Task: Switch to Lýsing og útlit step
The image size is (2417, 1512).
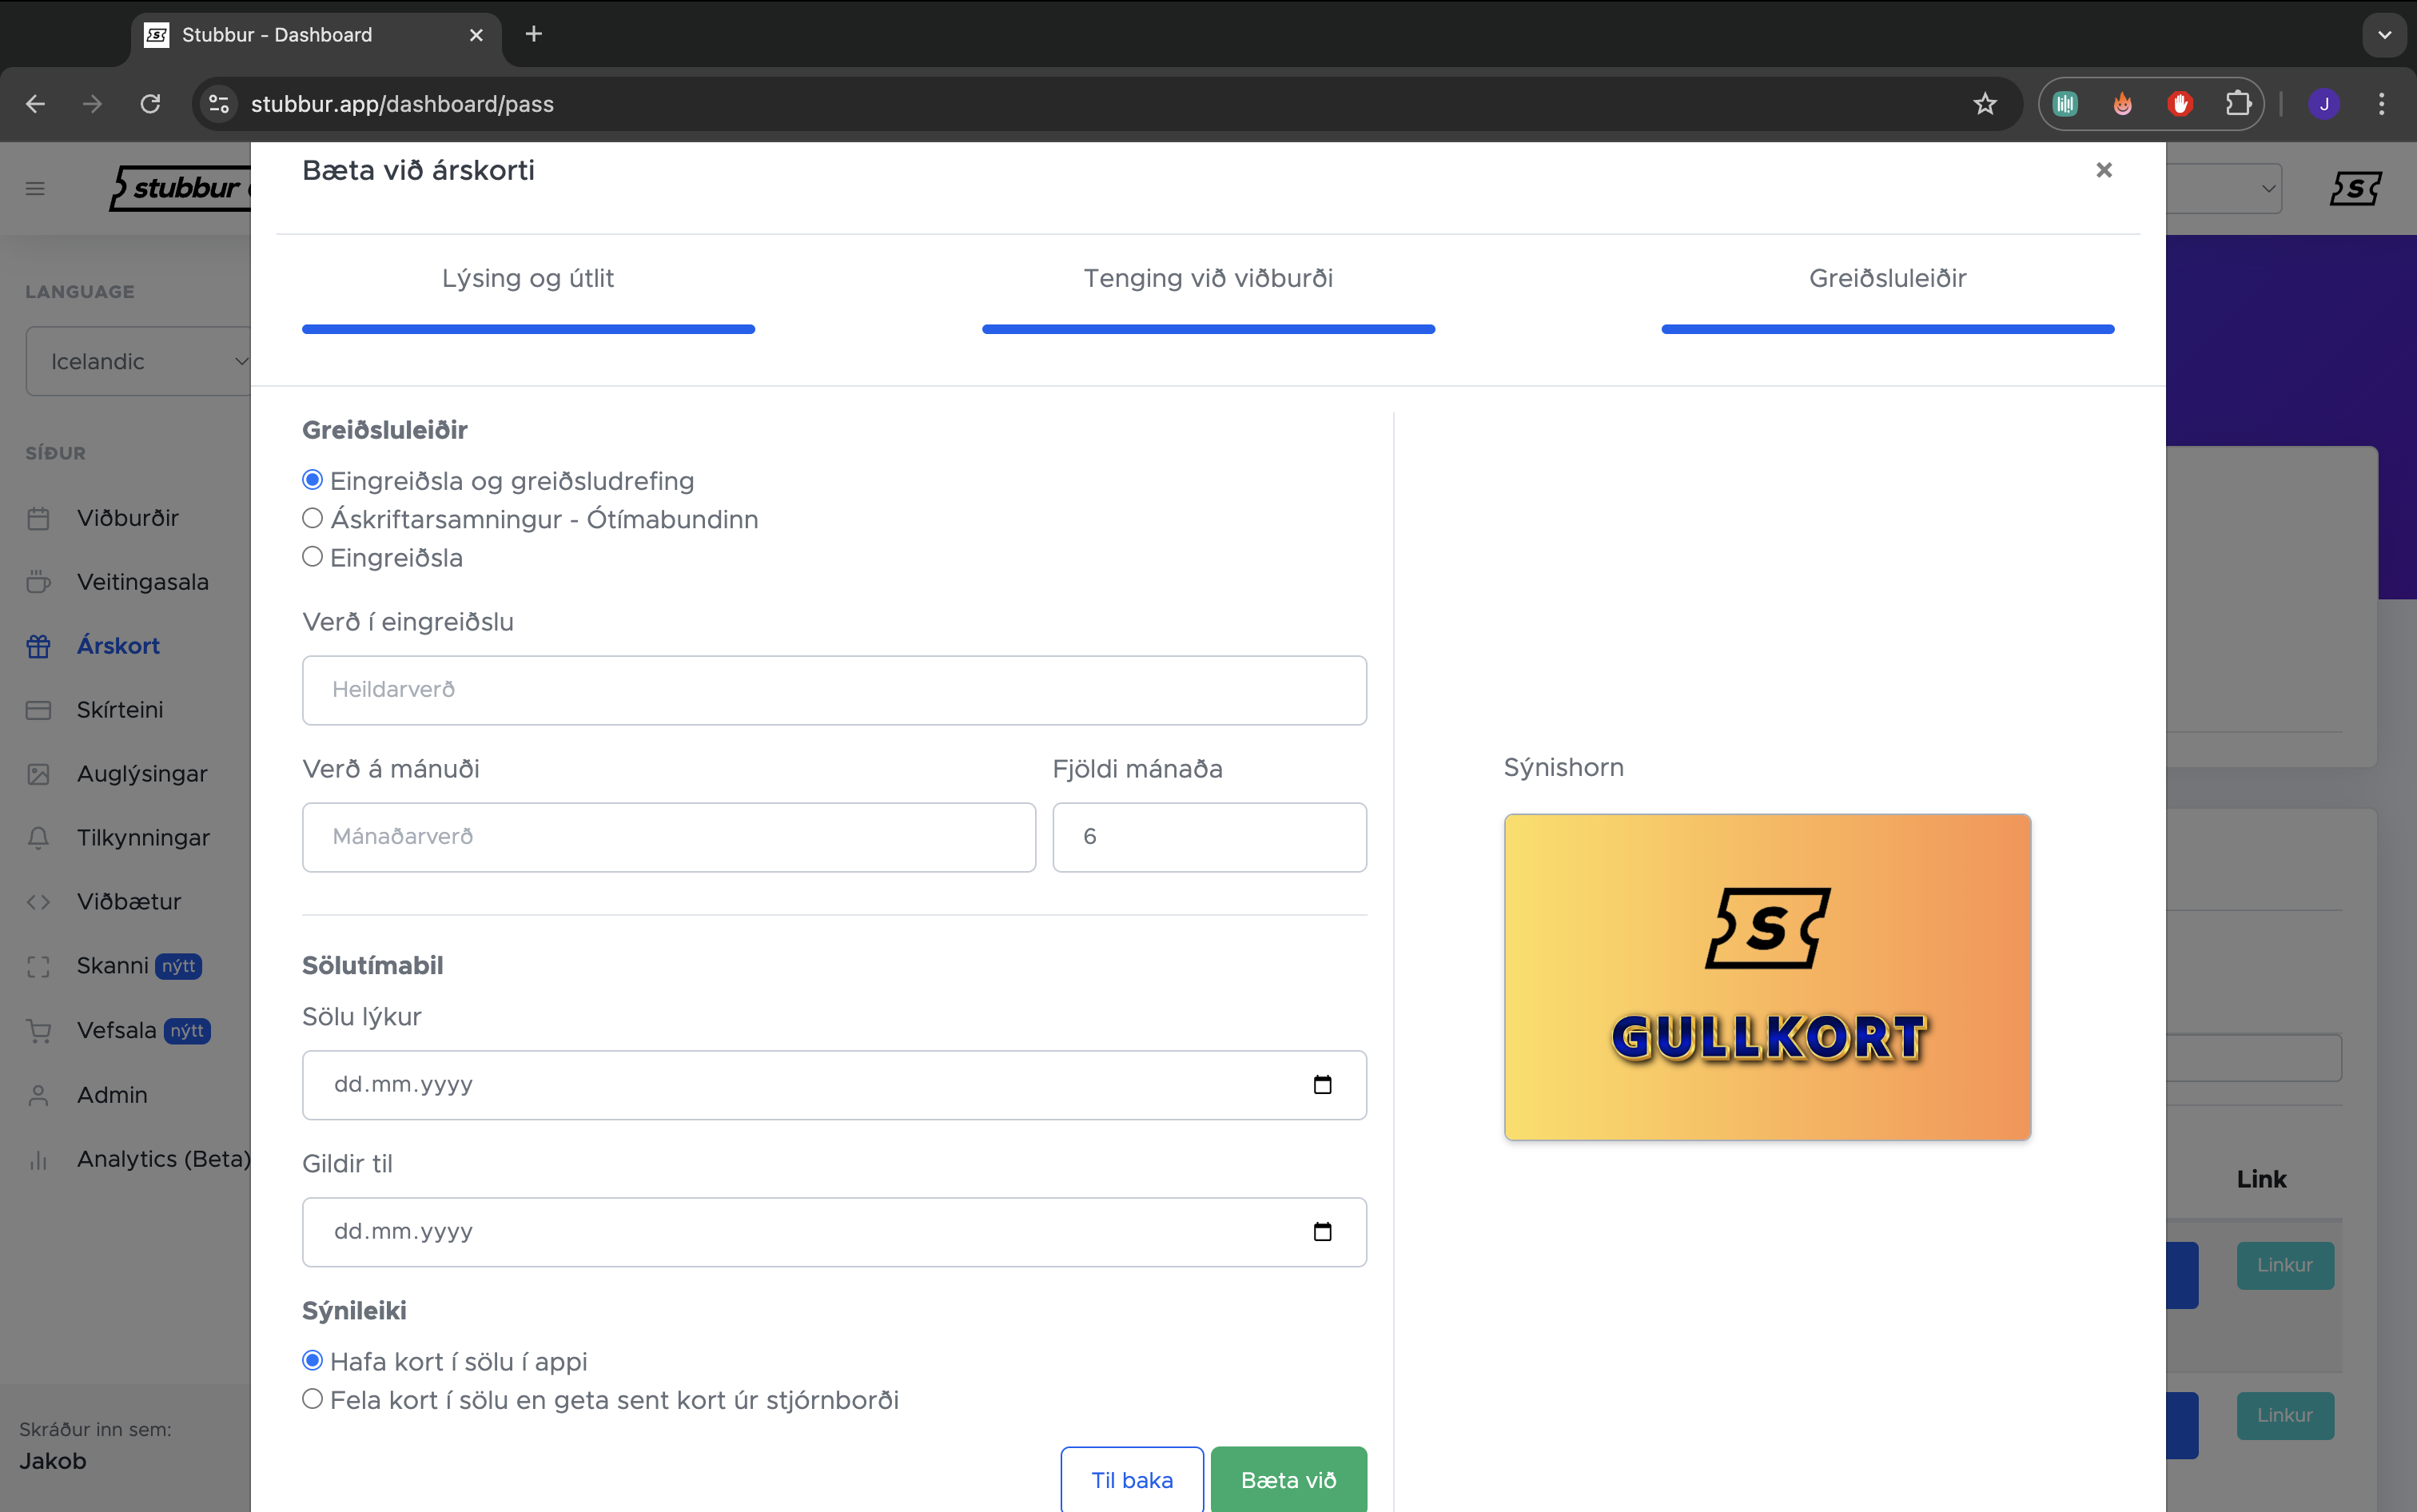Action: point(528,278)
